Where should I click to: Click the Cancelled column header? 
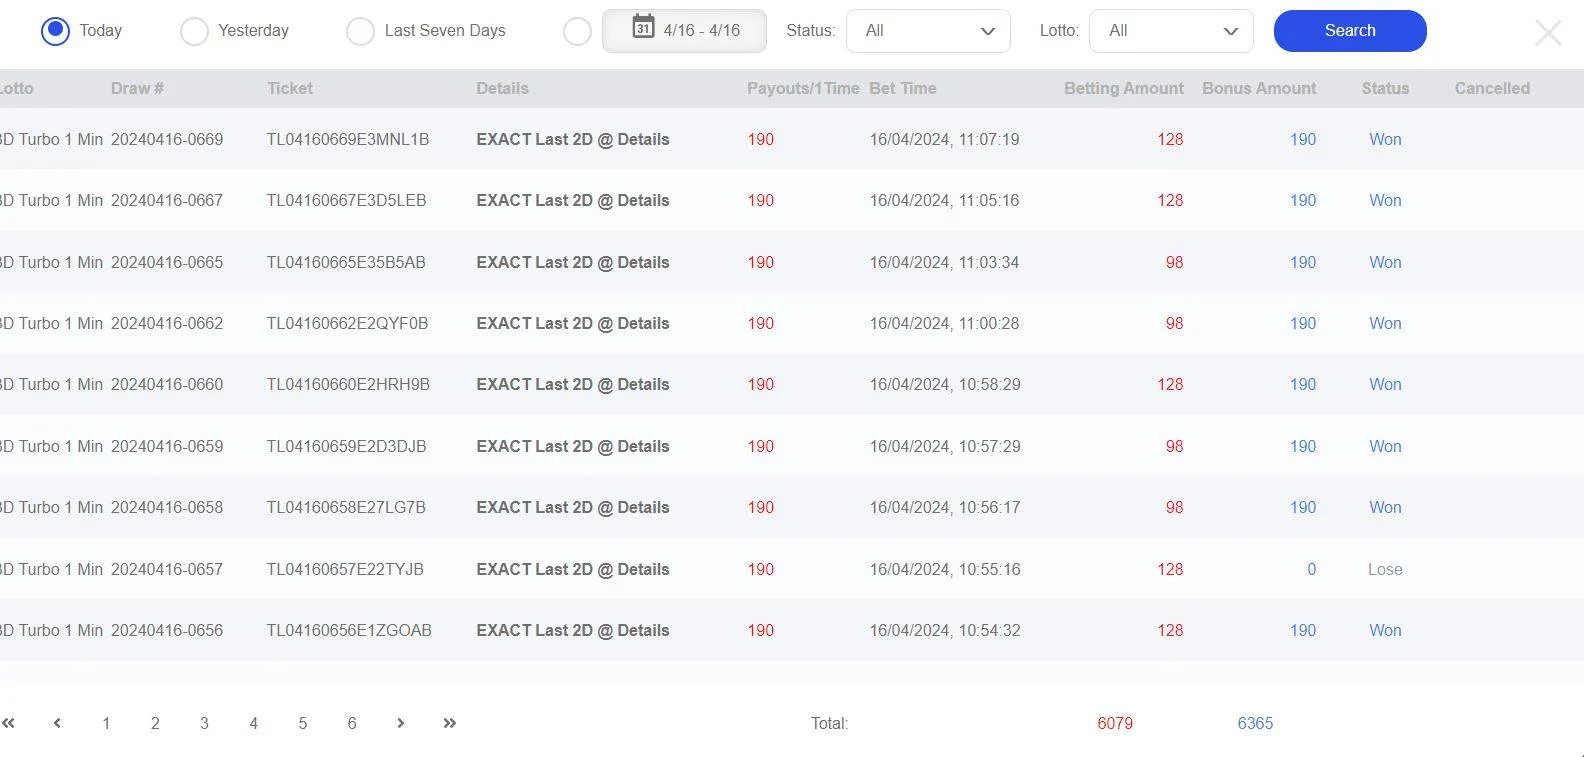1492,88
